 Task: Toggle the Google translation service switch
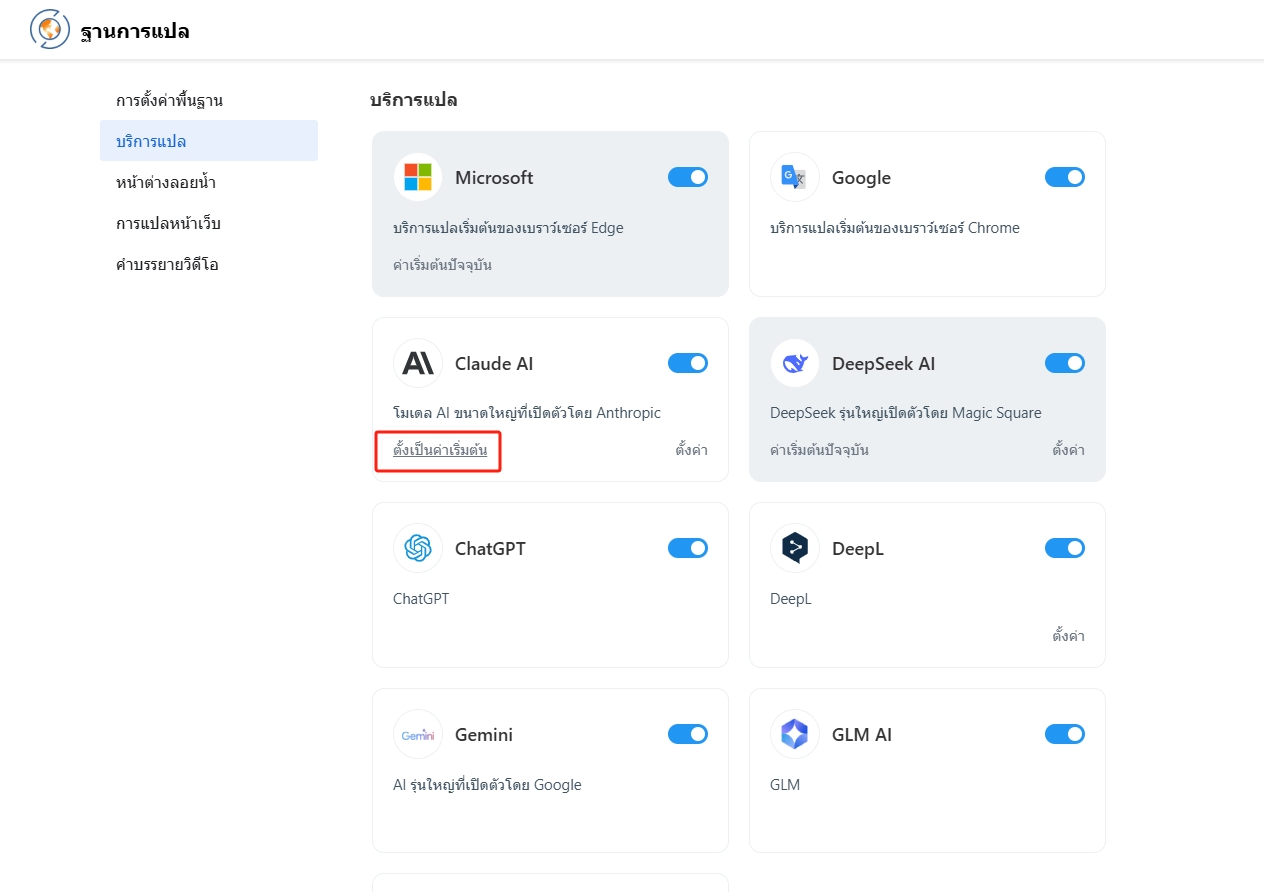point(1065,177)
